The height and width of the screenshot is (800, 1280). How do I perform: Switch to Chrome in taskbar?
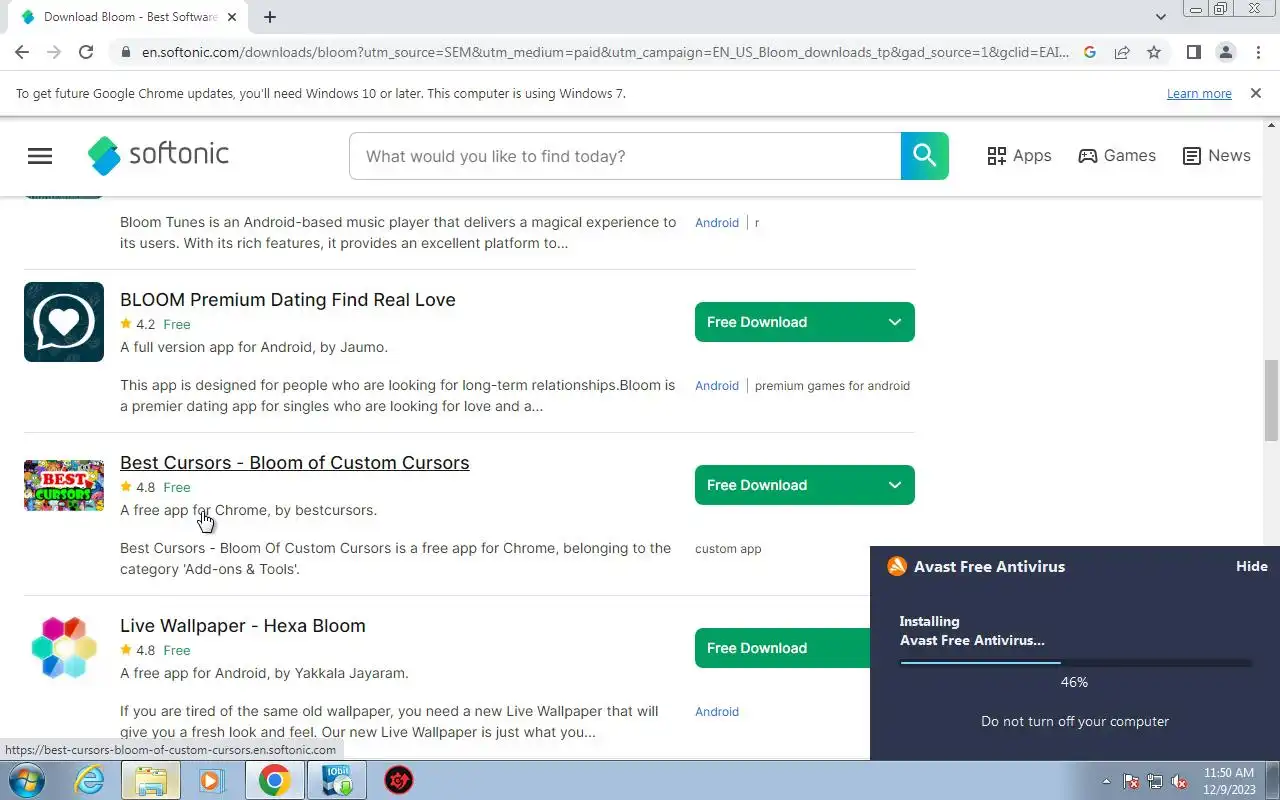pos(274,780)
